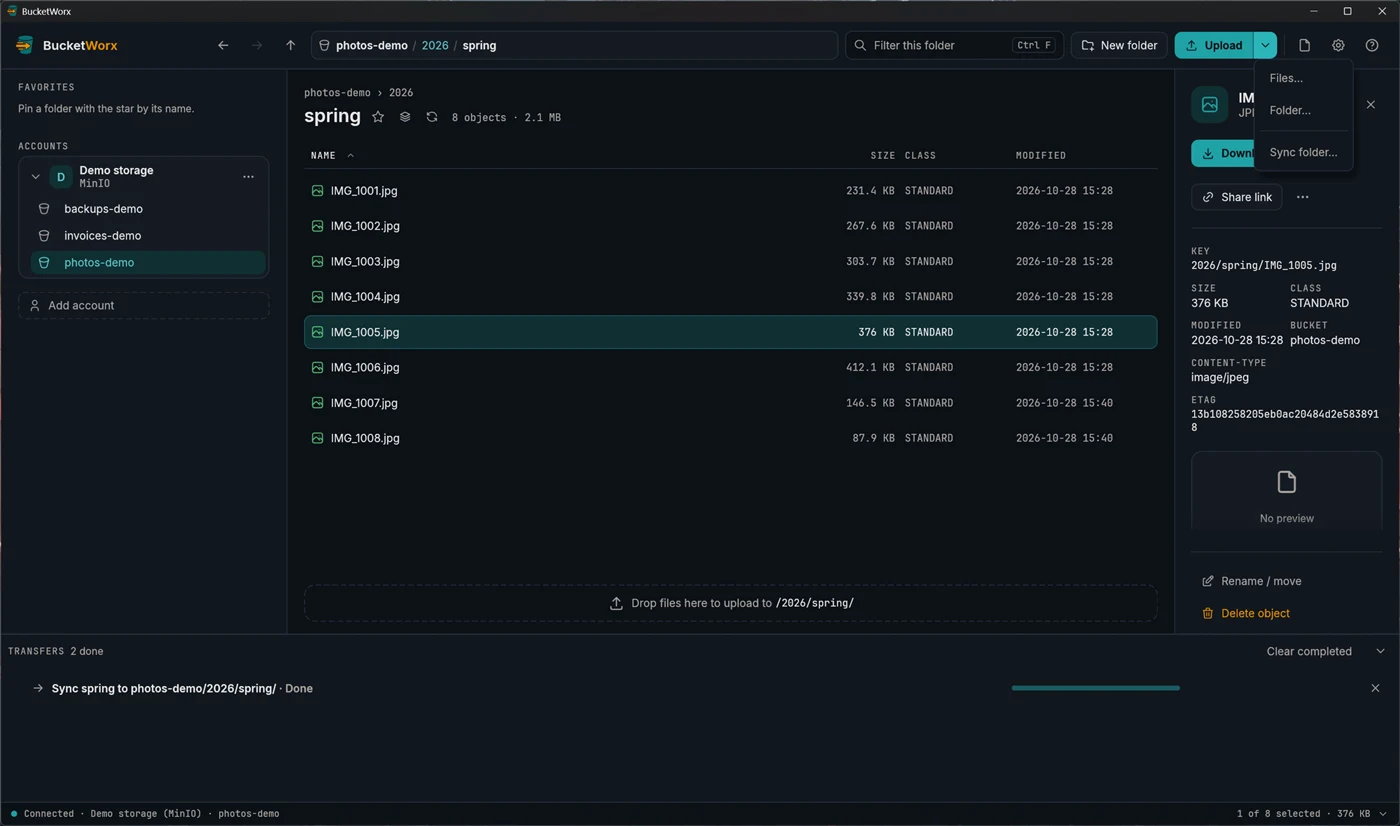Choose Folder... from the Upload menu
Screen dimensions: 1400x826
[1303, 111]
